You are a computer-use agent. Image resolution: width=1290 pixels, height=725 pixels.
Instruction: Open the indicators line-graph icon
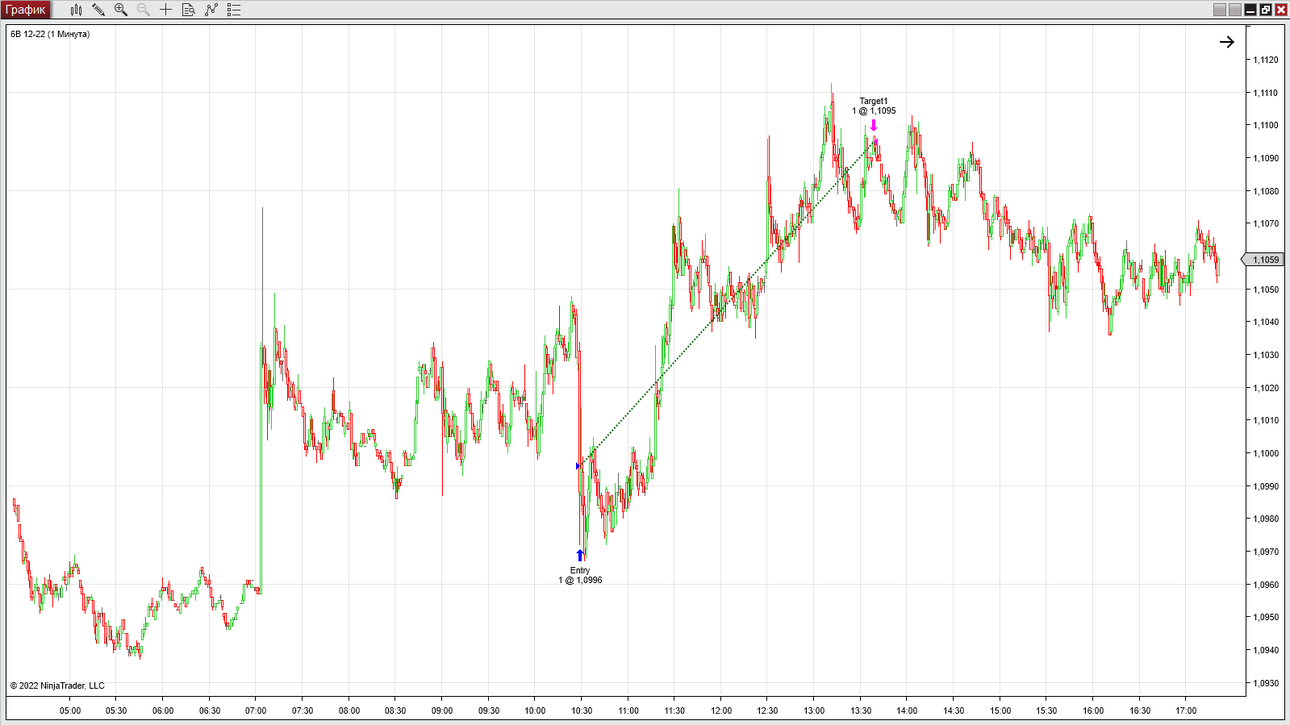(211, 10)
